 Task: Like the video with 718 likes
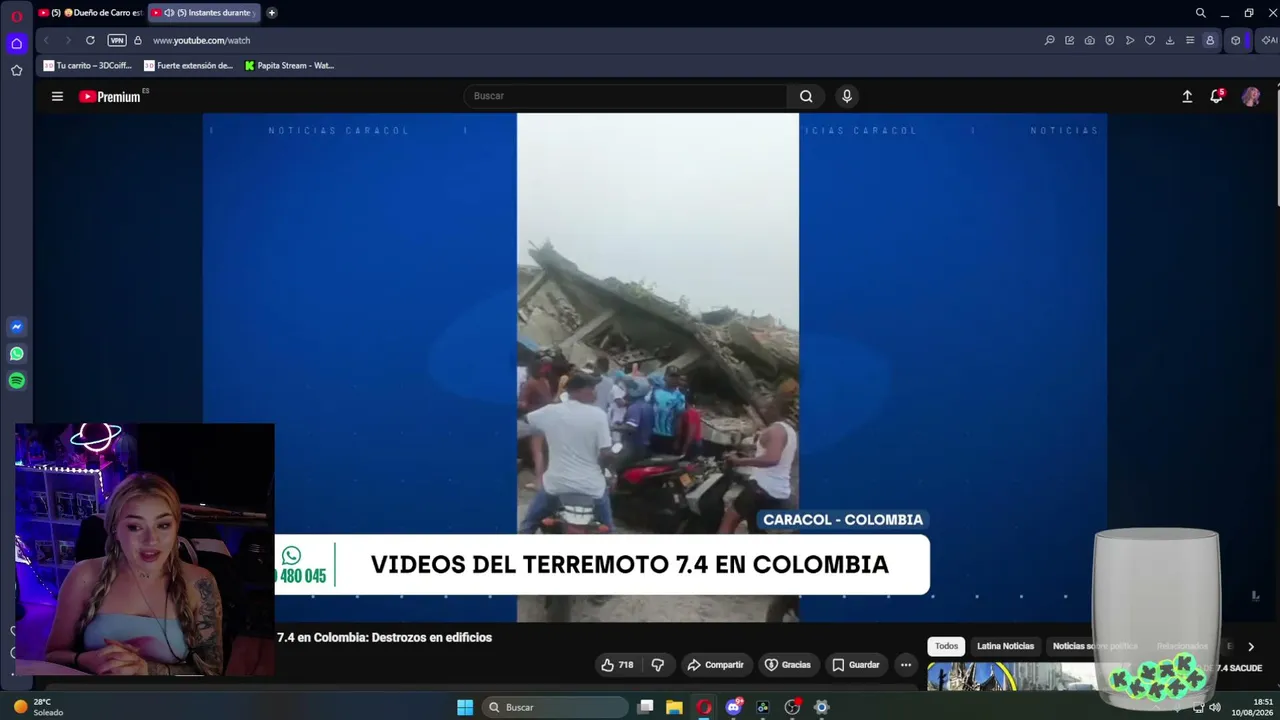[x=617, y=665]
